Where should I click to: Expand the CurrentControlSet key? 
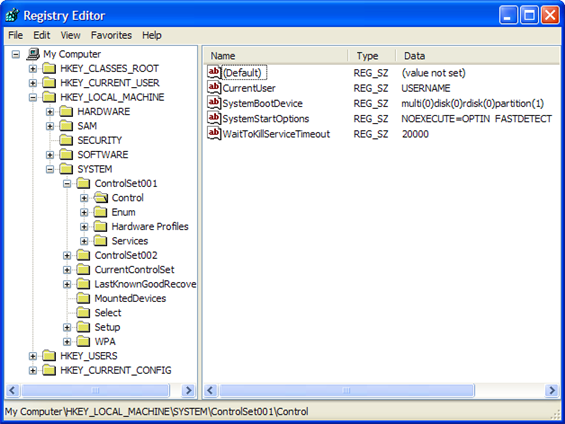67,269
